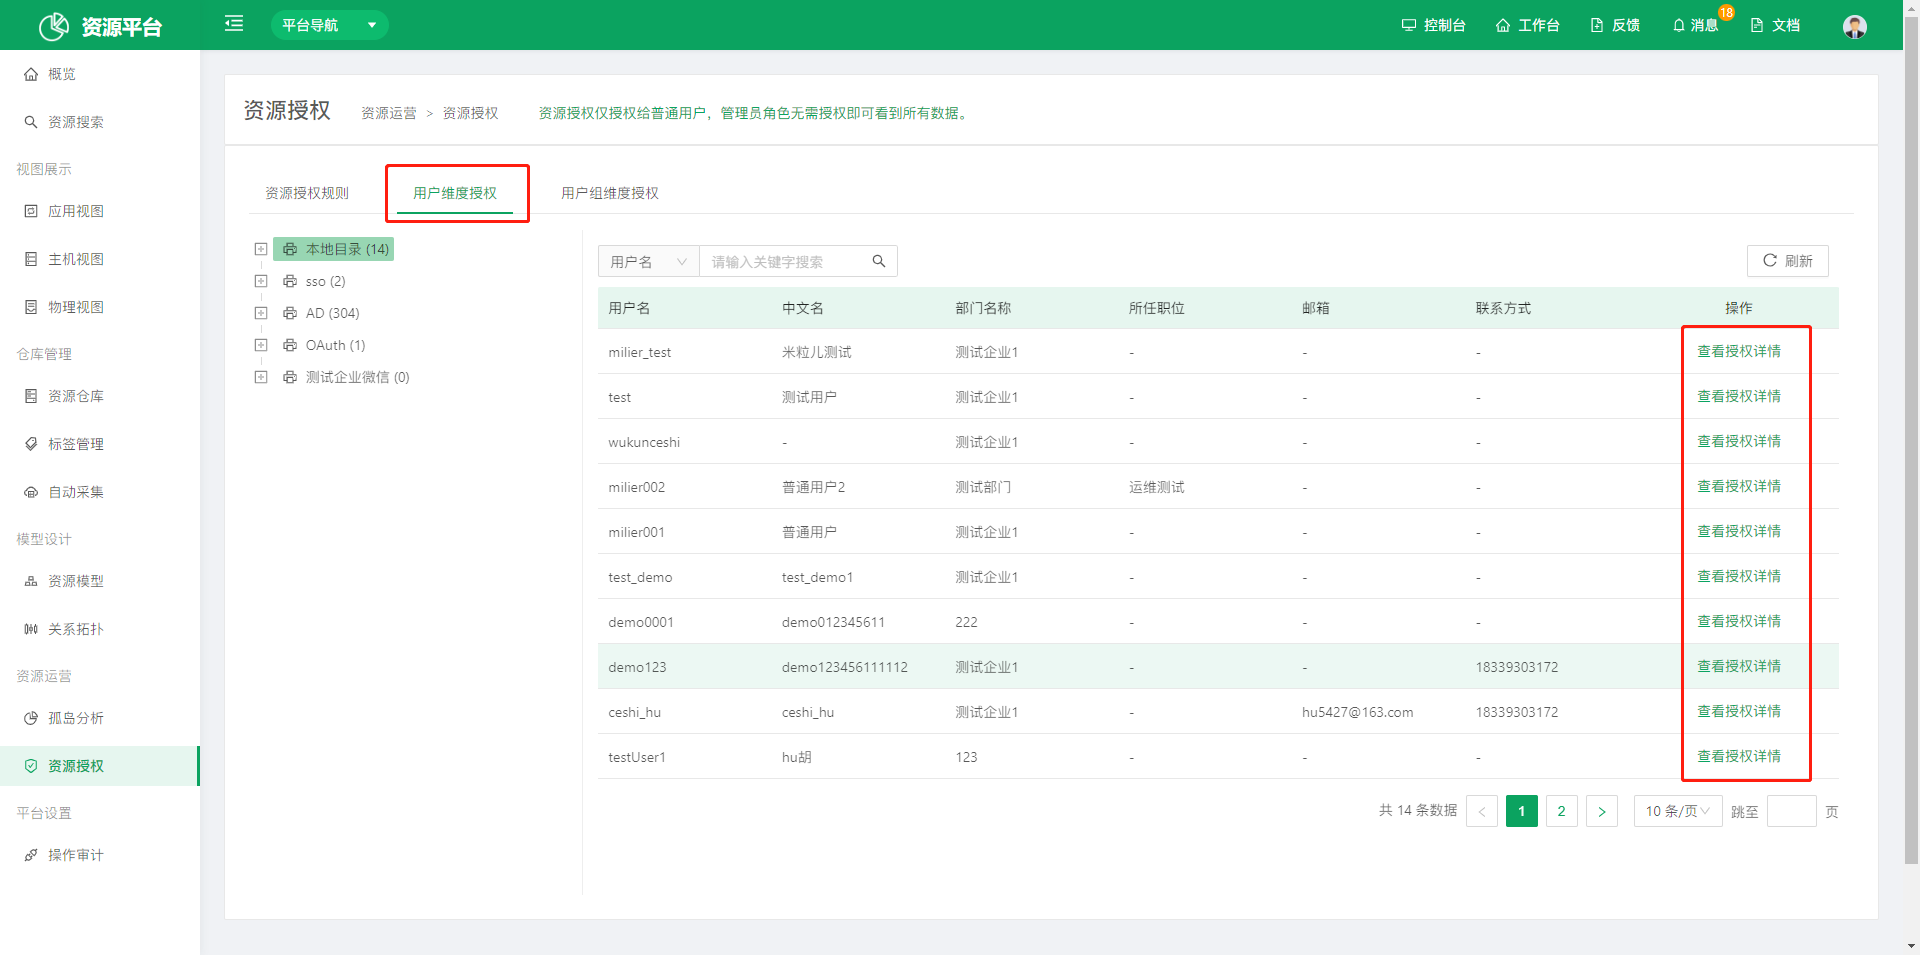Go to the previous page arrow
Image resolution: width=1920 pixels, height=955 pixels.
[x=1482, y=811]
